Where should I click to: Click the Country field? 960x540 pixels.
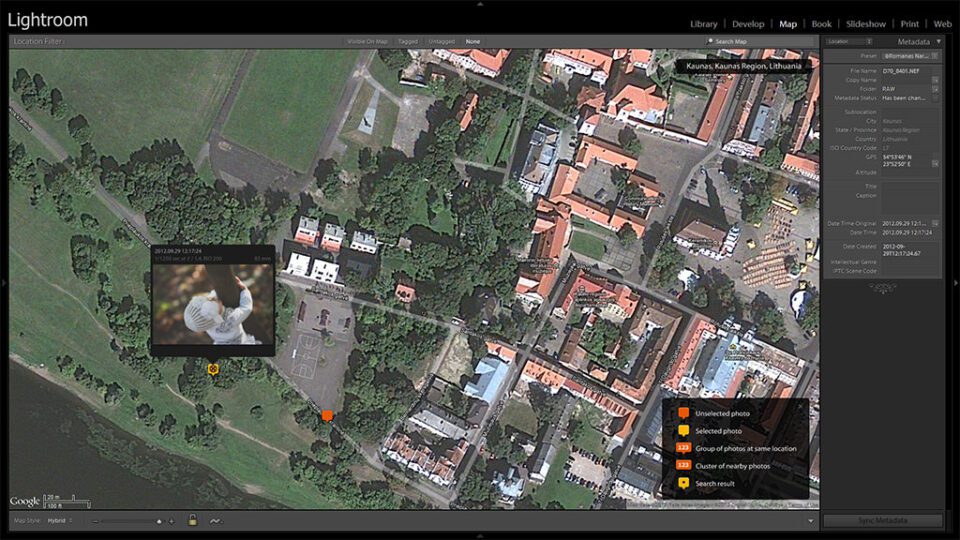click(910, 139)
